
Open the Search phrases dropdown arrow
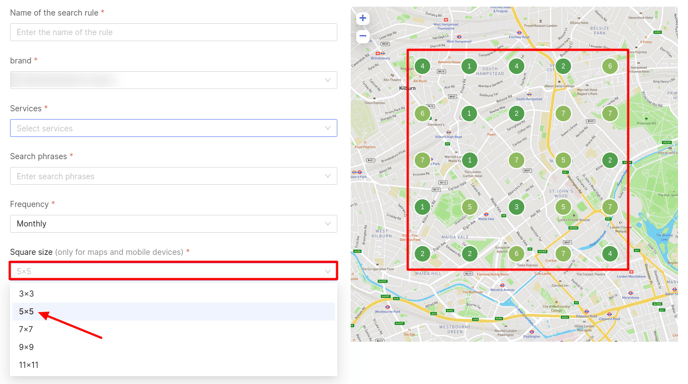point(327,176)
